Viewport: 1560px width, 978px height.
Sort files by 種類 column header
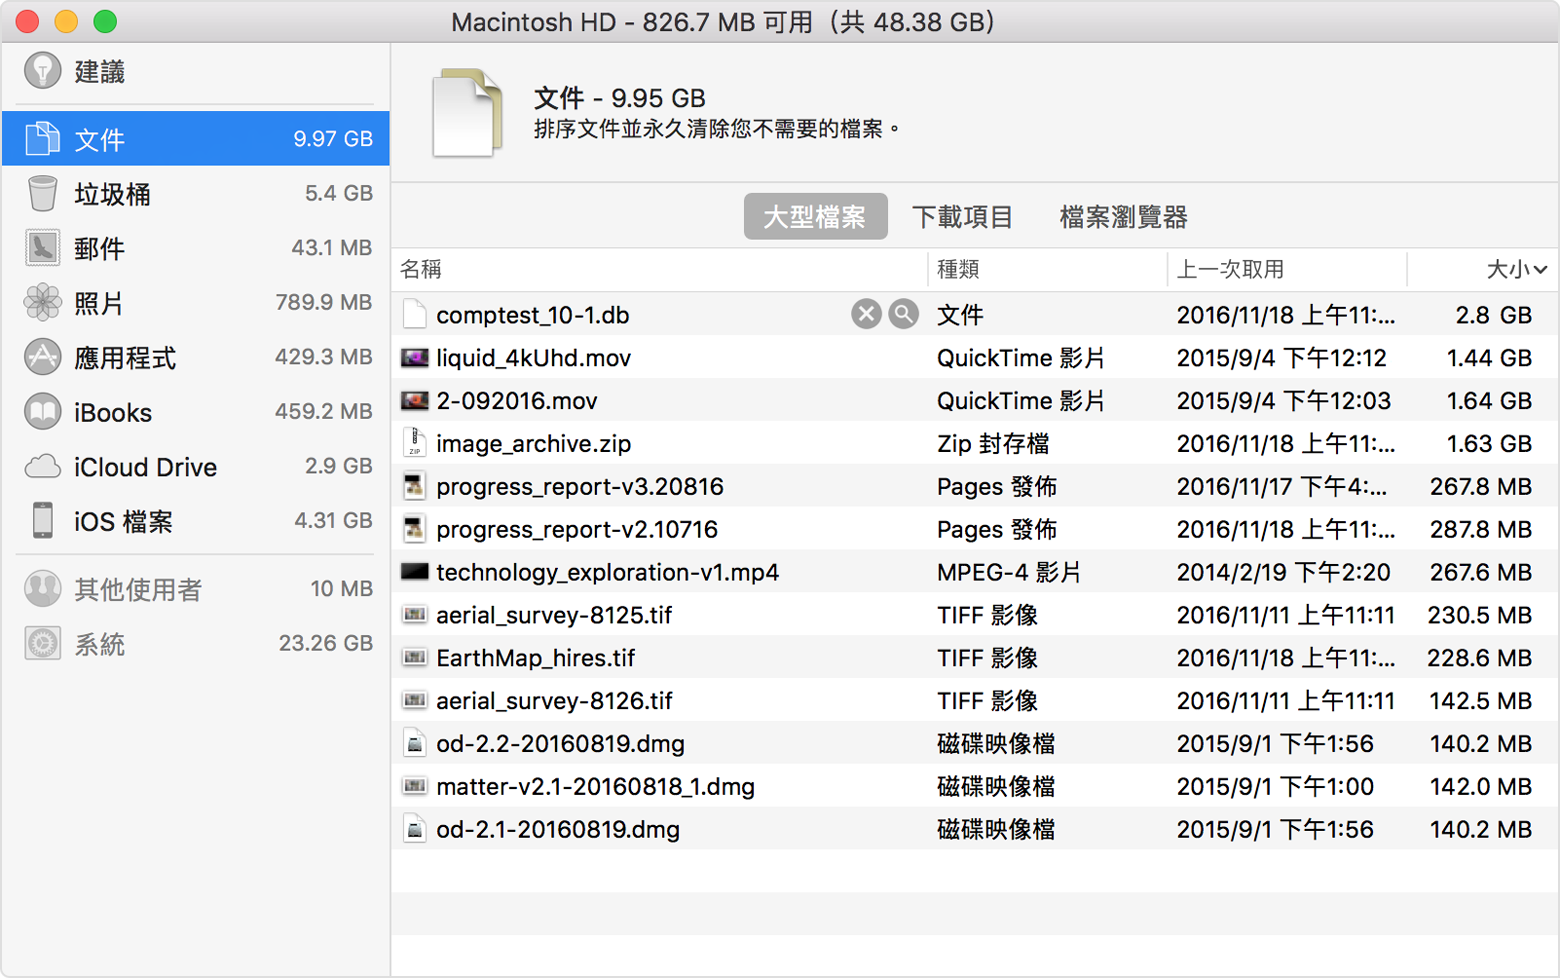tap(958, 269)
